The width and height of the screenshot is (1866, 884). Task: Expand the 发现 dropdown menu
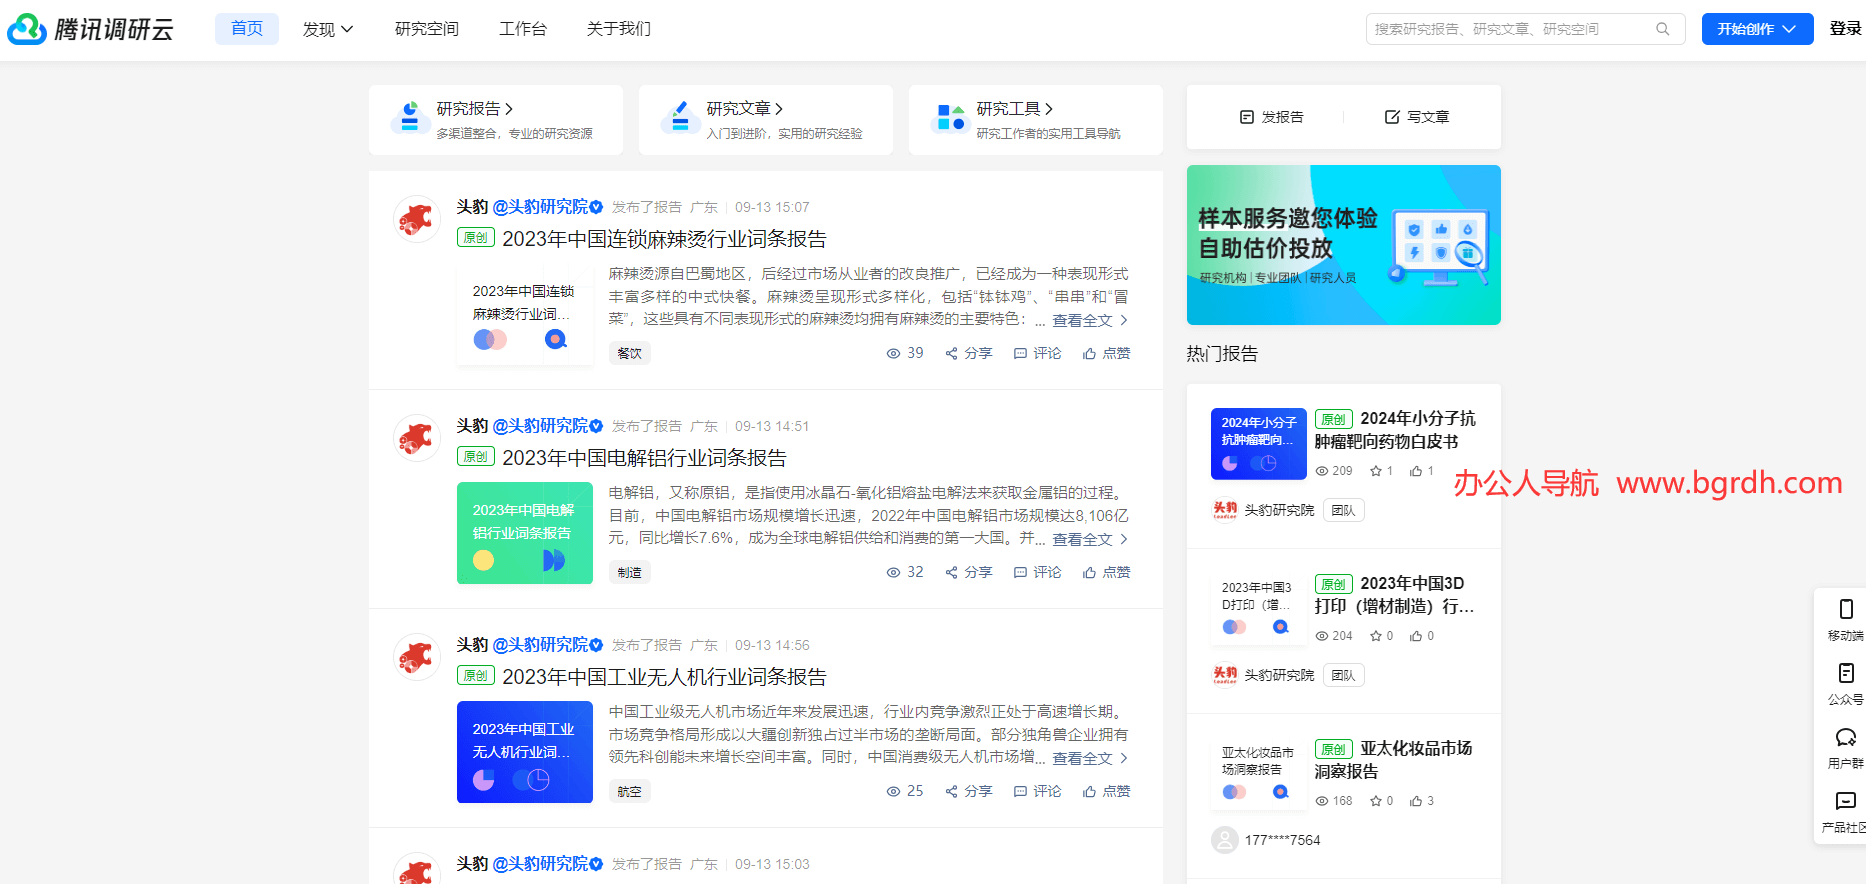pos(328,29)
